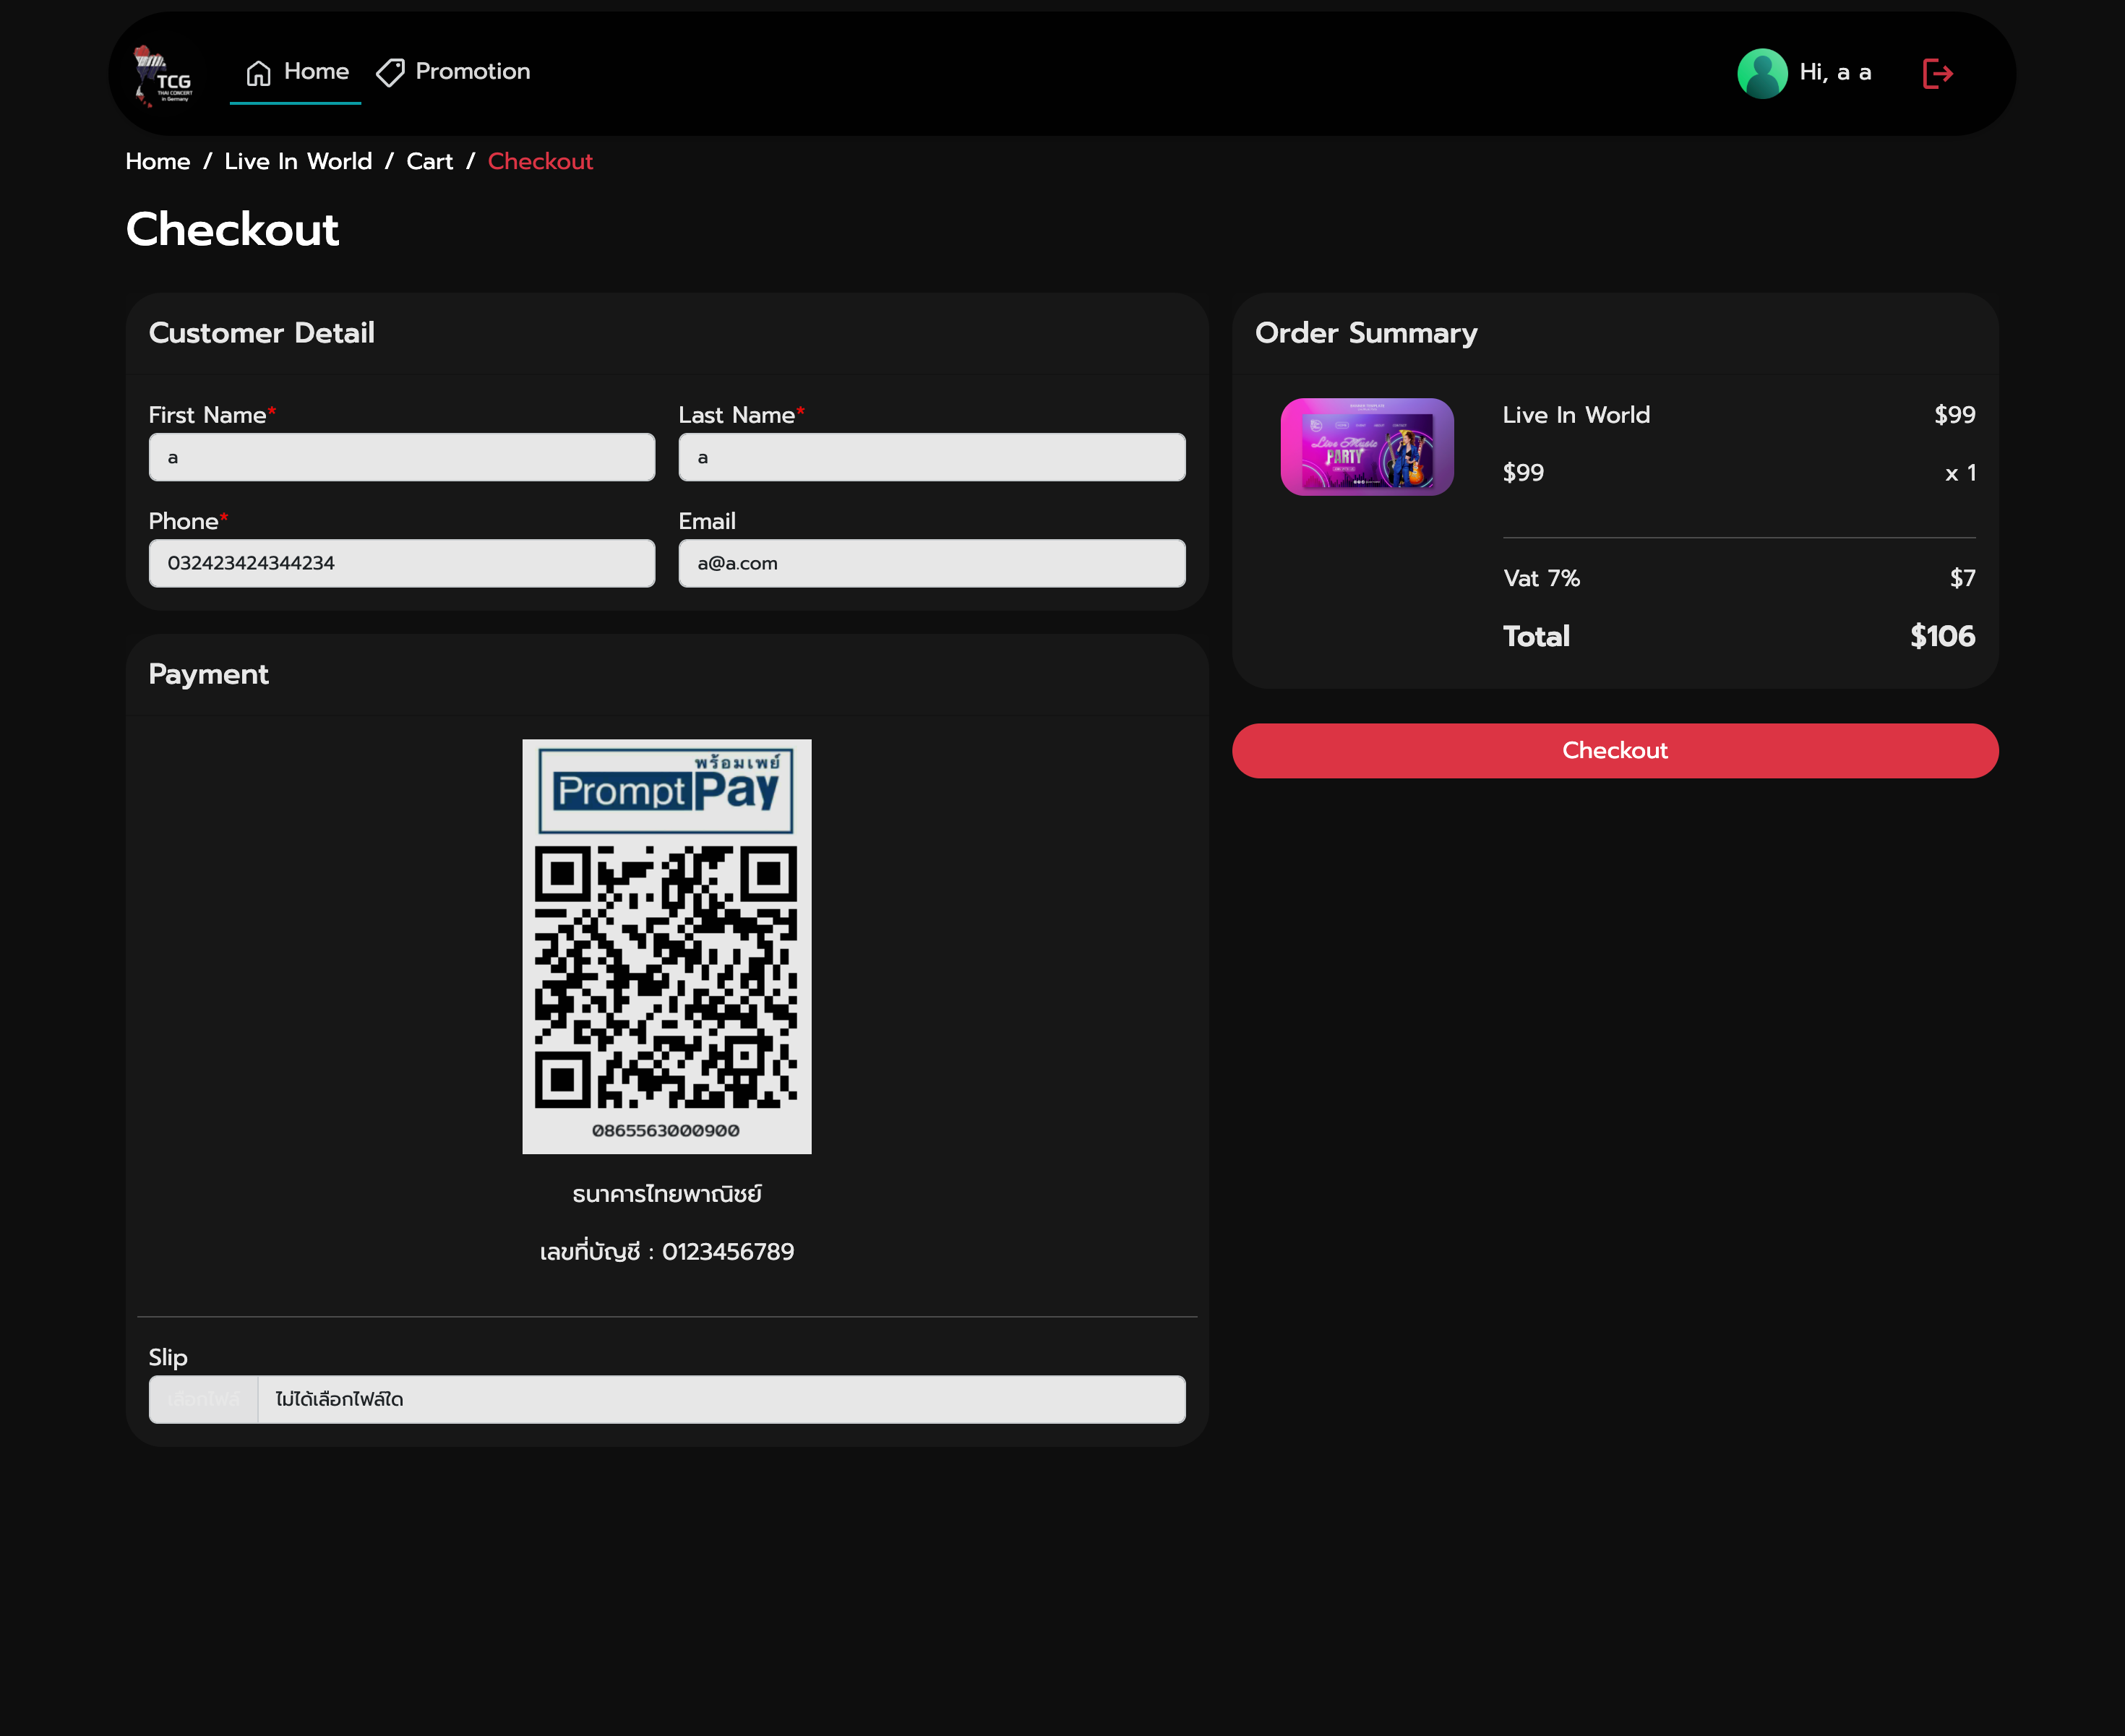2125x1736 pixels.
Task: Click the Live In World thumbnail
Action: [x=1366, y=447]
